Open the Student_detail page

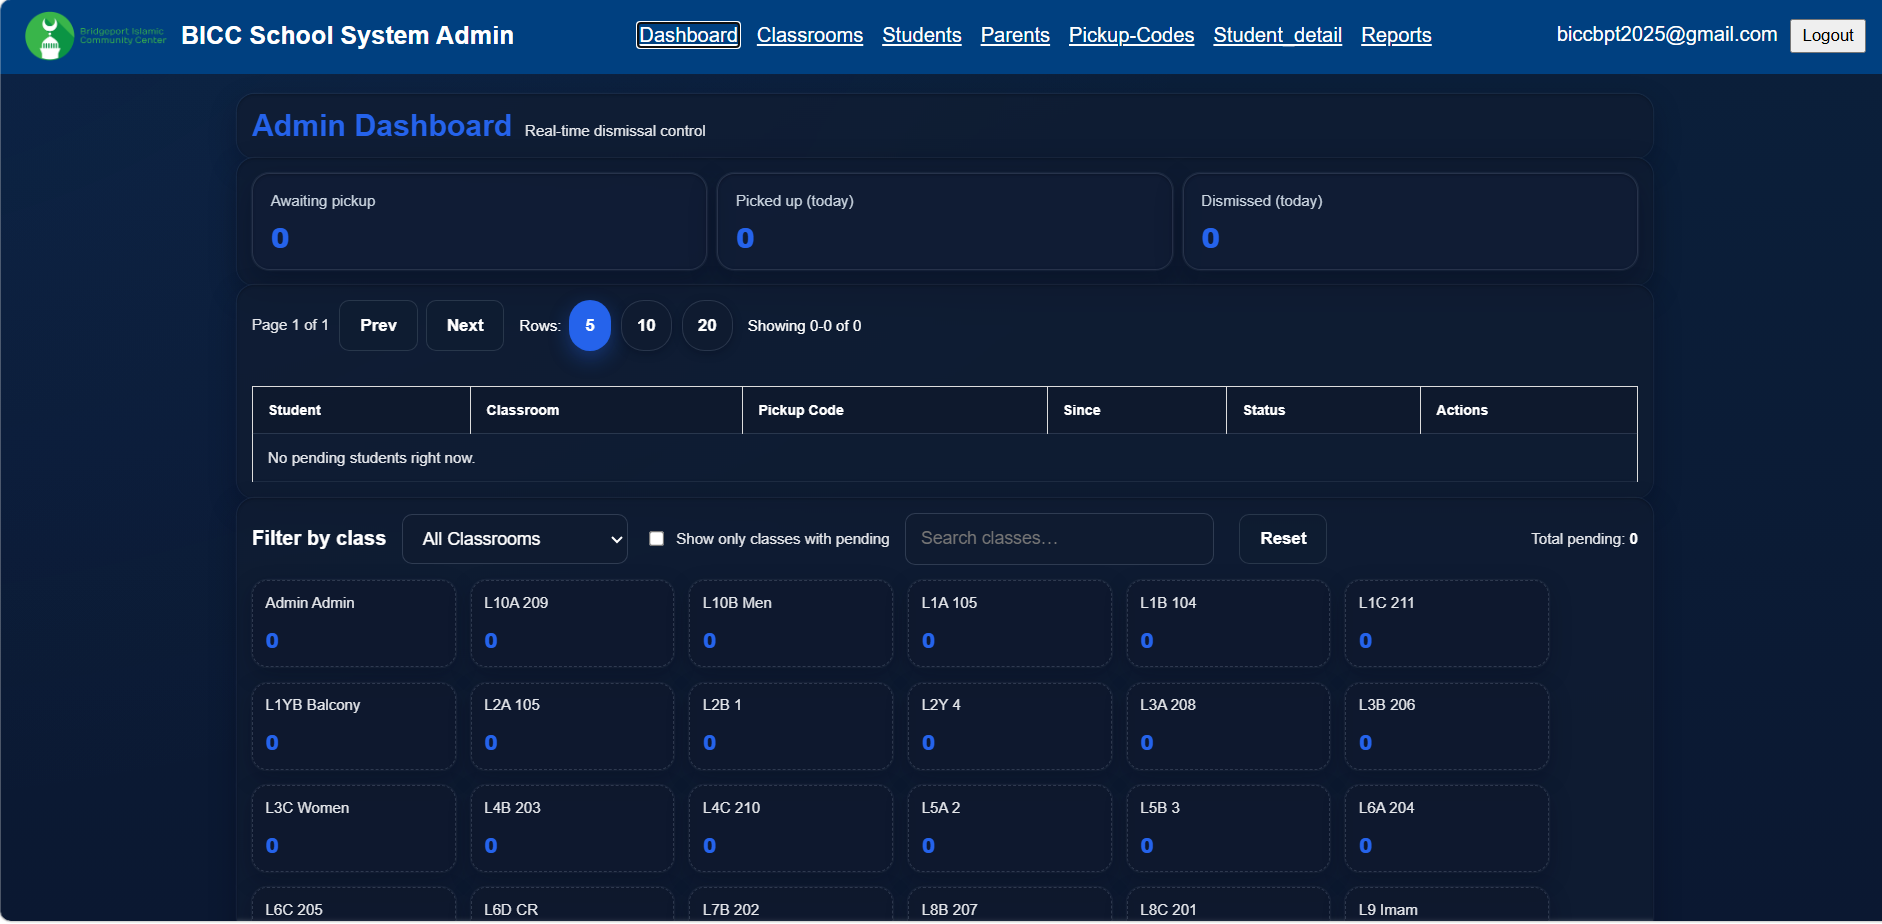point(1277,35)
